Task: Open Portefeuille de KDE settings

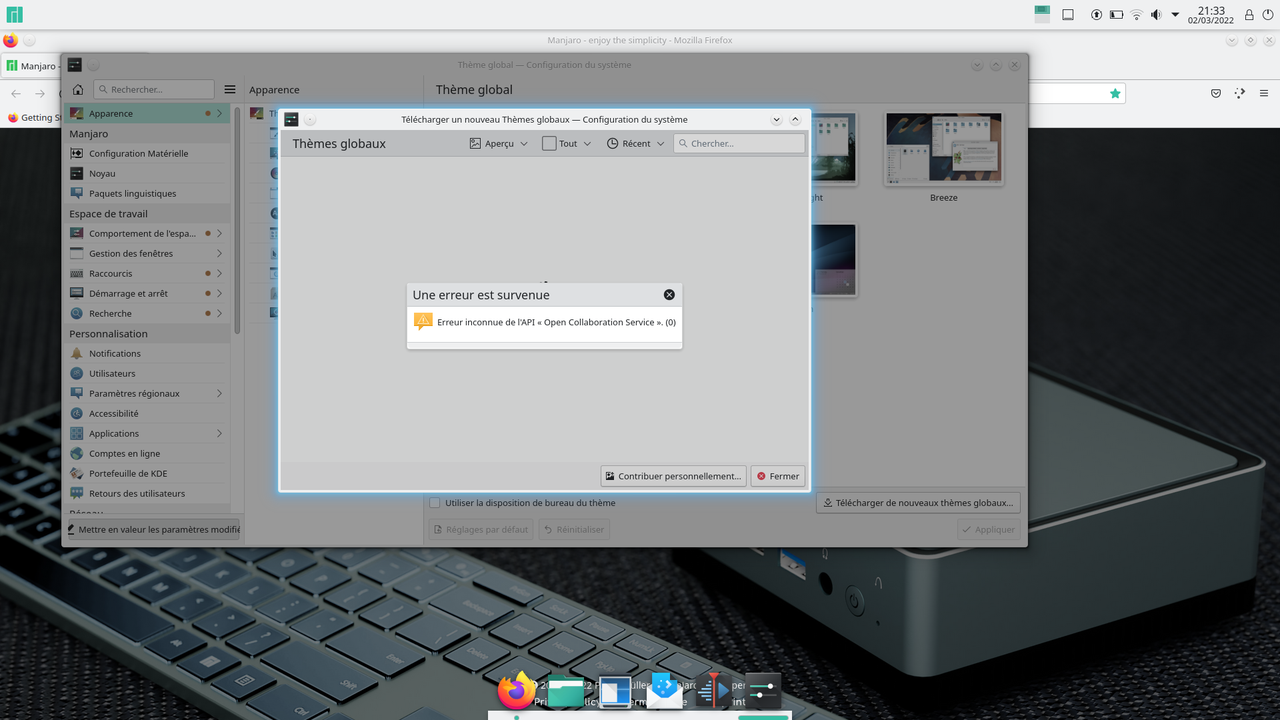Action: (x=147, y=473)
